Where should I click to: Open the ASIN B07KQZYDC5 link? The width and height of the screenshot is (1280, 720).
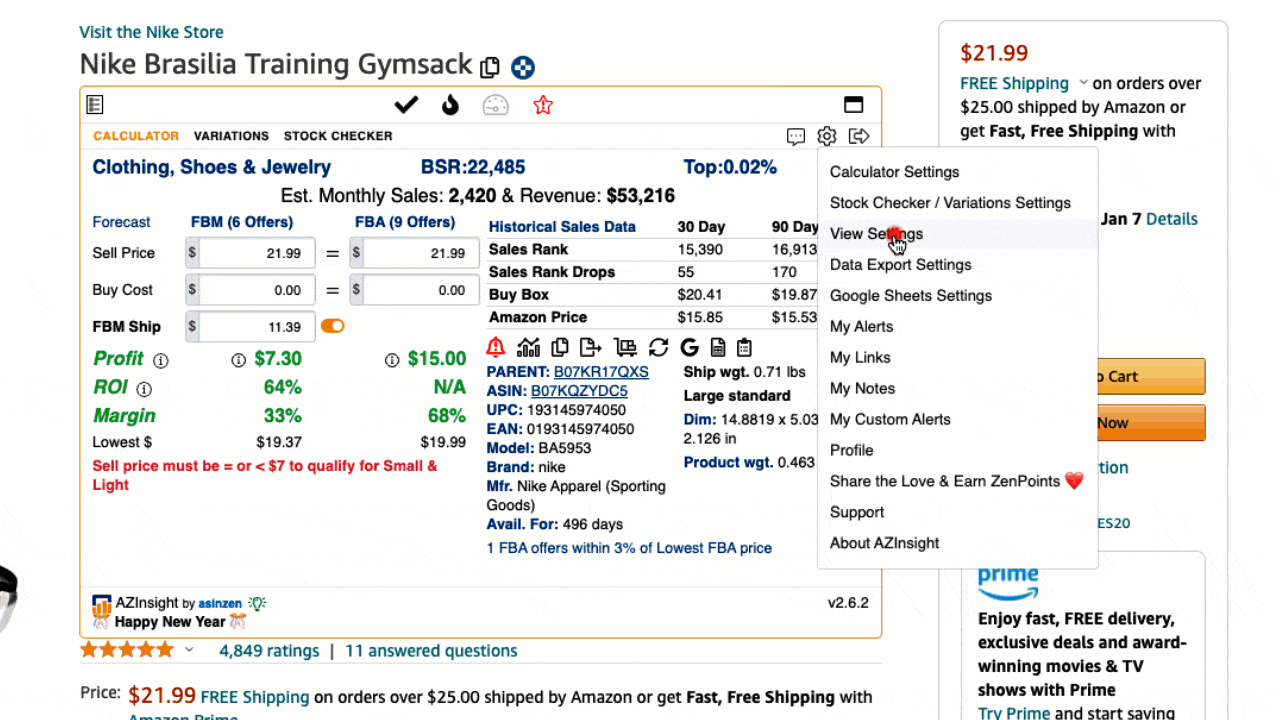(579, 391)
